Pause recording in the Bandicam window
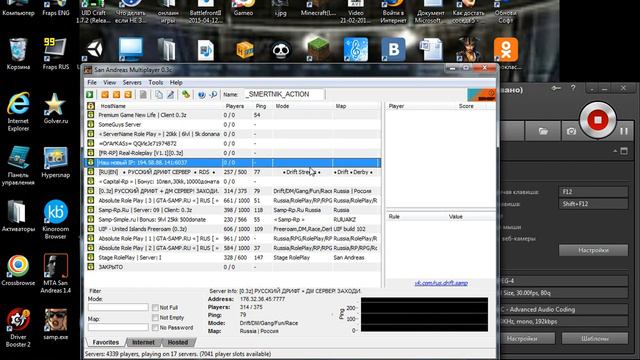Viewport: 640px width, 360px height. coord(624,131)
